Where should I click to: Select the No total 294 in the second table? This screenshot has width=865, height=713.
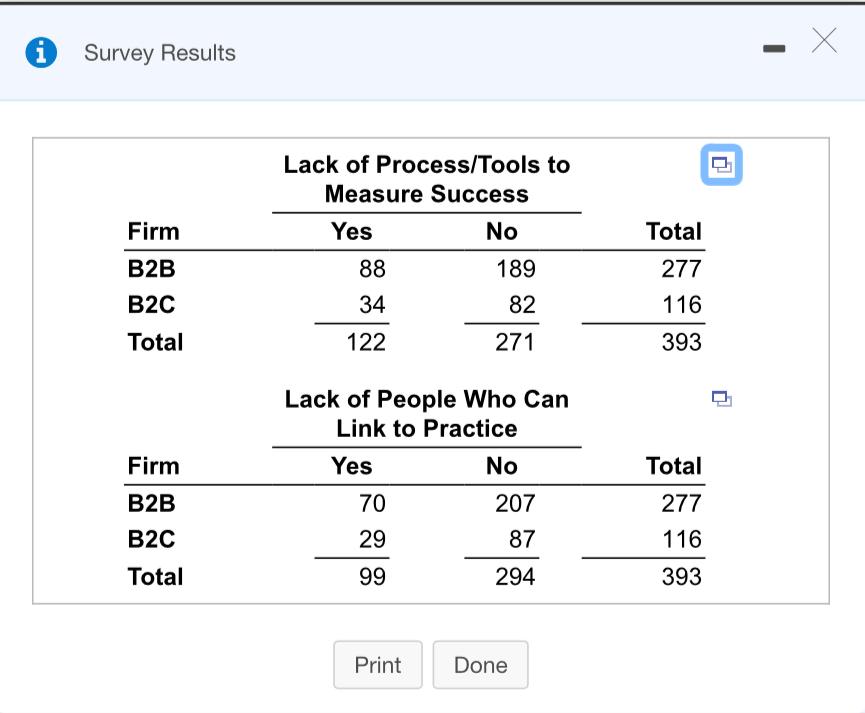[515, 577]
